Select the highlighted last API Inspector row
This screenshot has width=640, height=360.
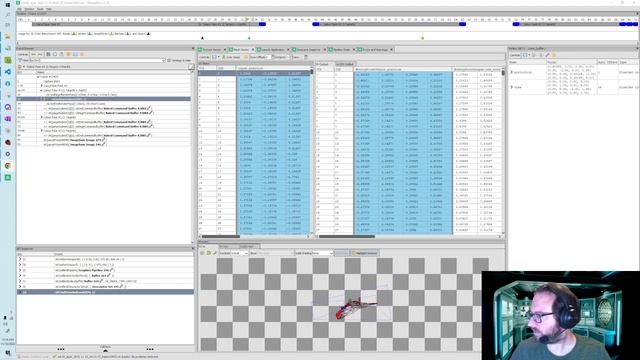pyautogui.click(x=105, y=292)
